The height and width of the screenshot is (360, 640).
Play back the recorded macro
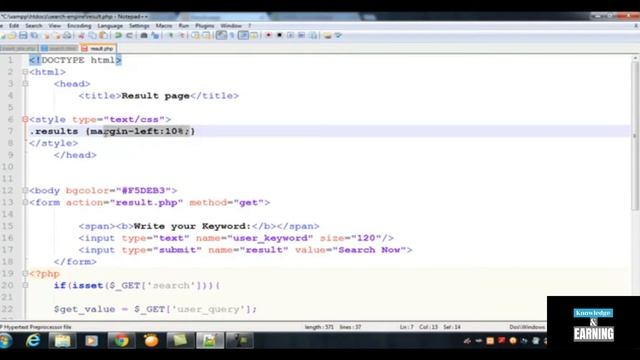click(290, 36)
